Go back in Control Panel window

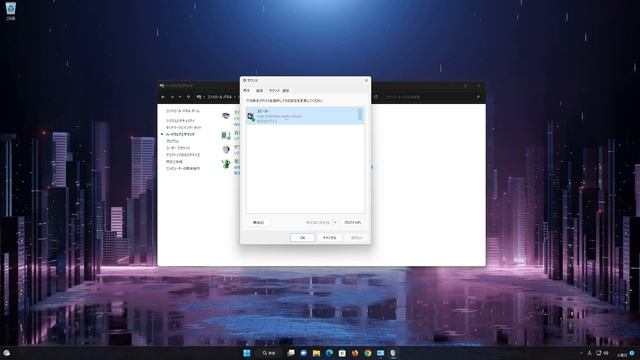point(163,97)
